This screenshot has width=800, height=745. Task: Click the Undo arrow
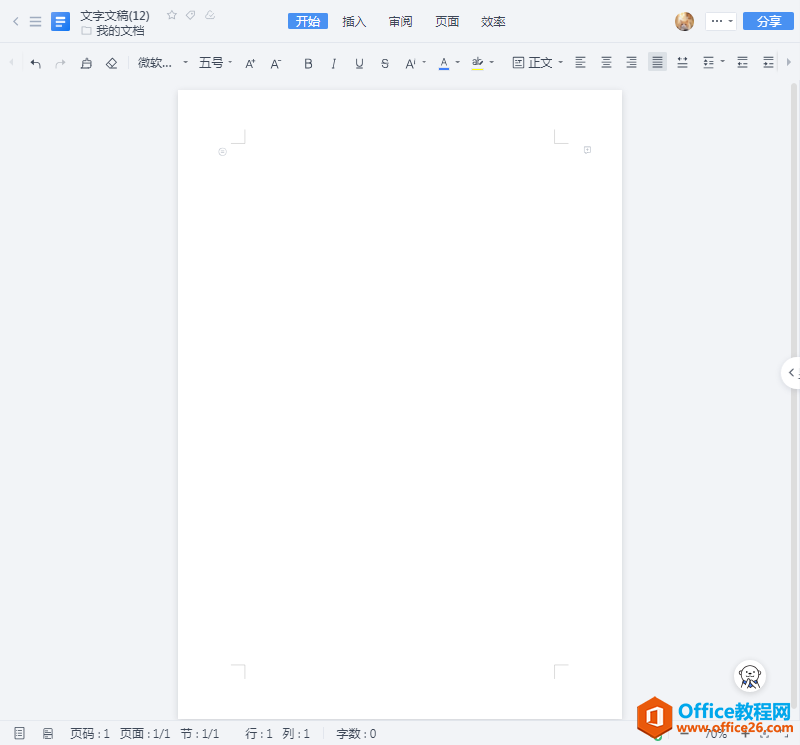coord(35,62)
